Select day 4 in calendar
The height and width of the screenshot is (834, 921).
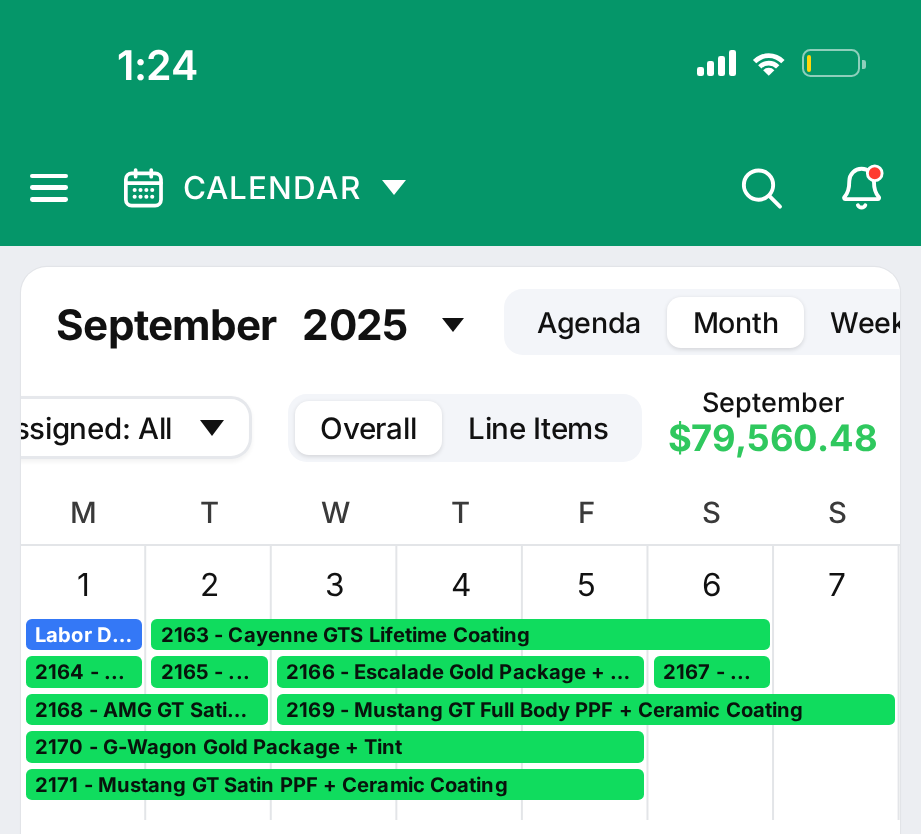461,584
